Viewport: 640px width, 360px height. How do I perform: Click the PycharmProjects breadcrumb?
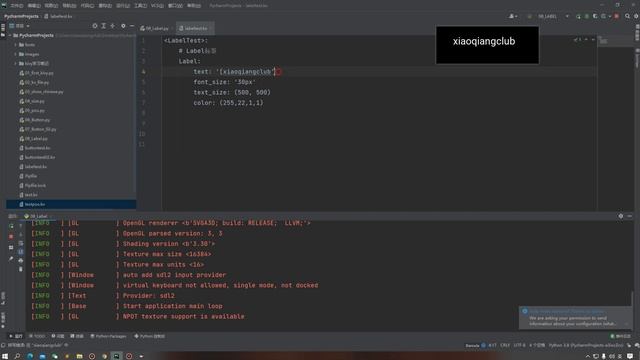coord(21,16)
